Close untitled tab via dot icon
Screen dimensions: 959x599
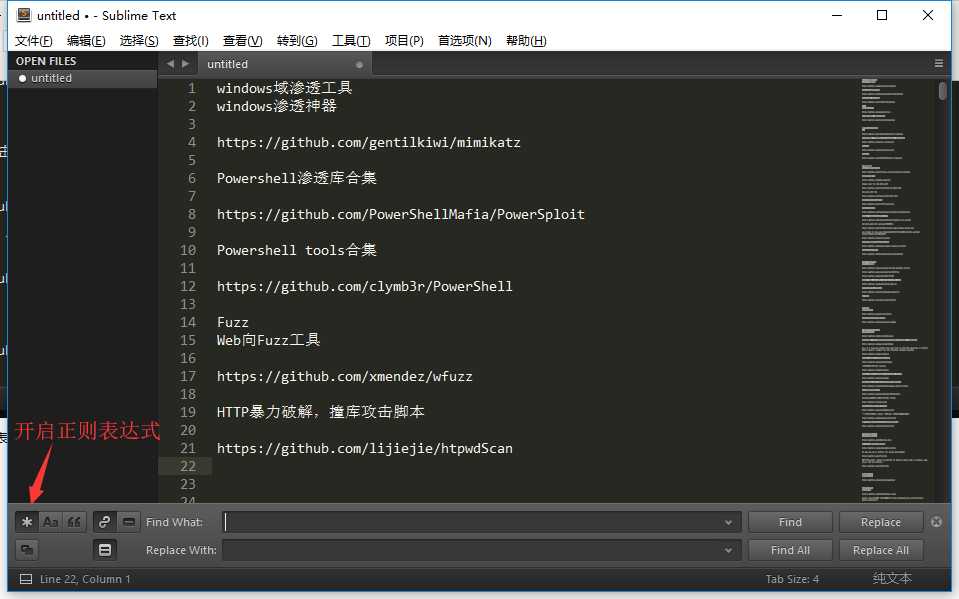tap(359, 64)
